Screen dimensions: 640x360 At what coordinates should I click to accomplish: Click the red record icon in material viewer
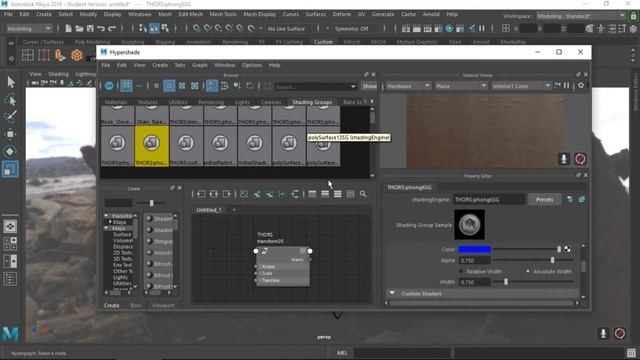[580, 159]
